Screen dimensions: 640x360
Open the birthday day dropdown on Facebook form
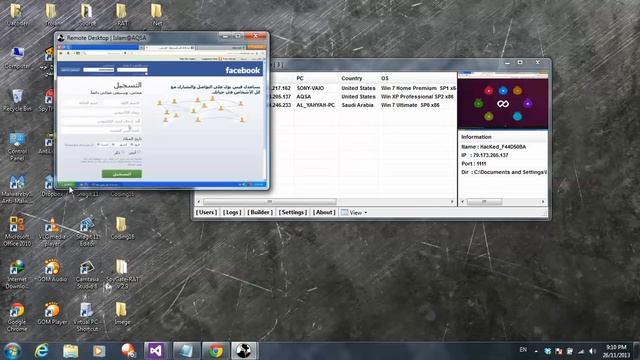click(x=134, y=144)
